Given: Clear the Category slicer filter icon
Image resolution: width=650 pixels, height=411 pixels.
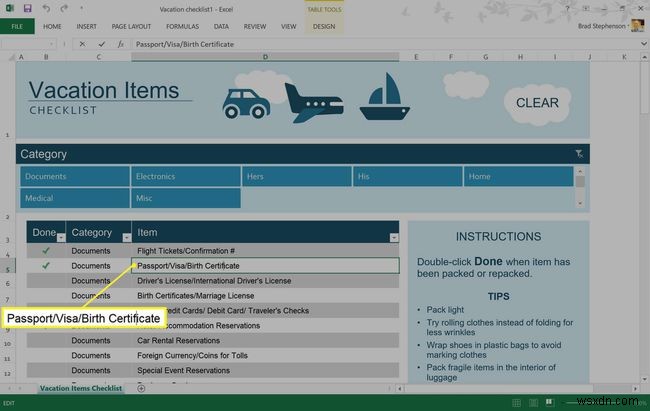Looking at the screenshot, I should point(579,154).
